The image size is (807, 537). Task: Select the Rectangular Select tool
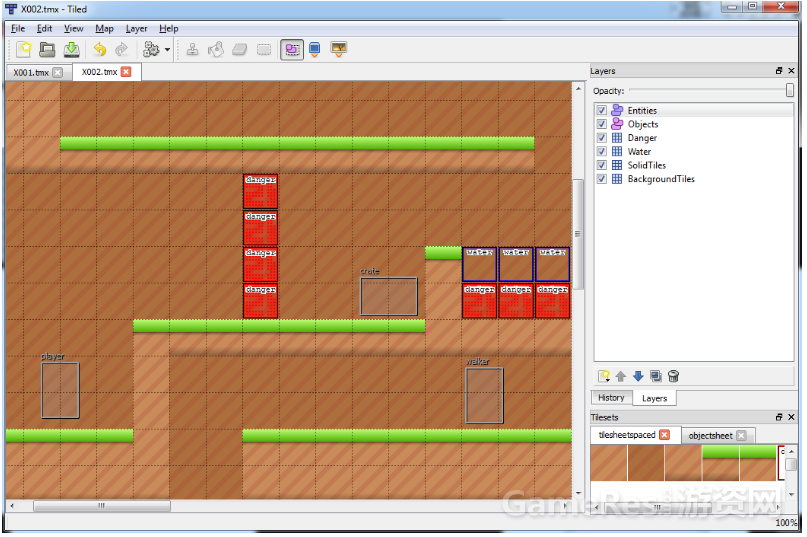pos(264,50)
